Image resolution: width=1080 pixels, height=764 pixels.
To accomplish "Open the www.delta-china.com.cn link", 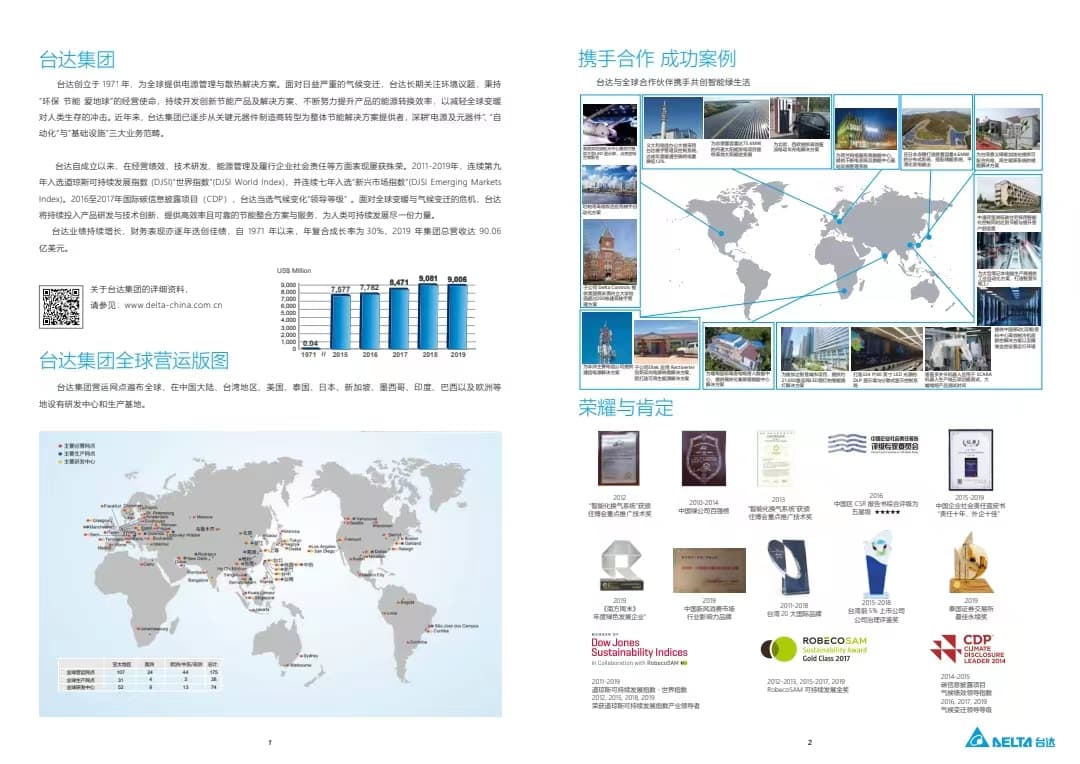I will [x=173, y=305].
